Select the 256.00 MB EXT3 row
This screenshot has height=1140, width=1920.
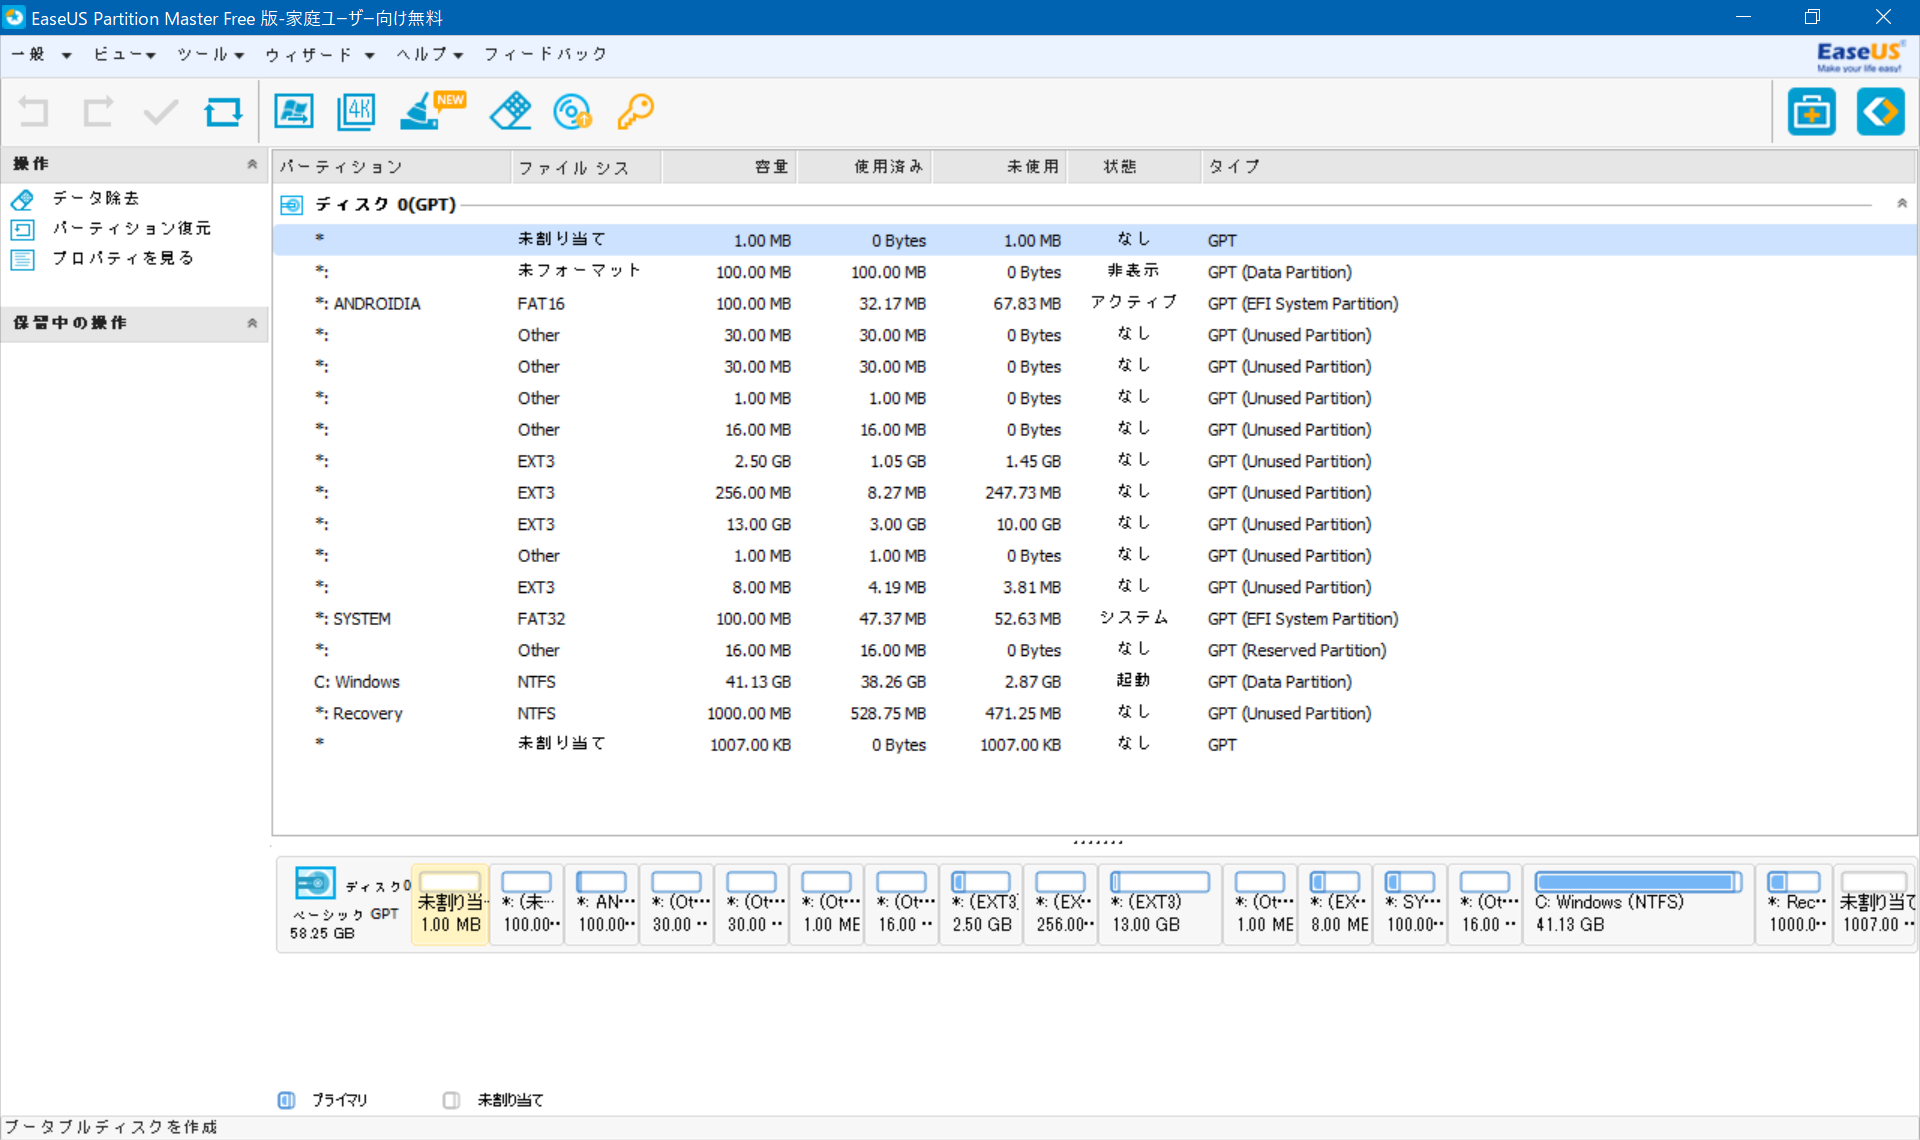point(1094,493)
